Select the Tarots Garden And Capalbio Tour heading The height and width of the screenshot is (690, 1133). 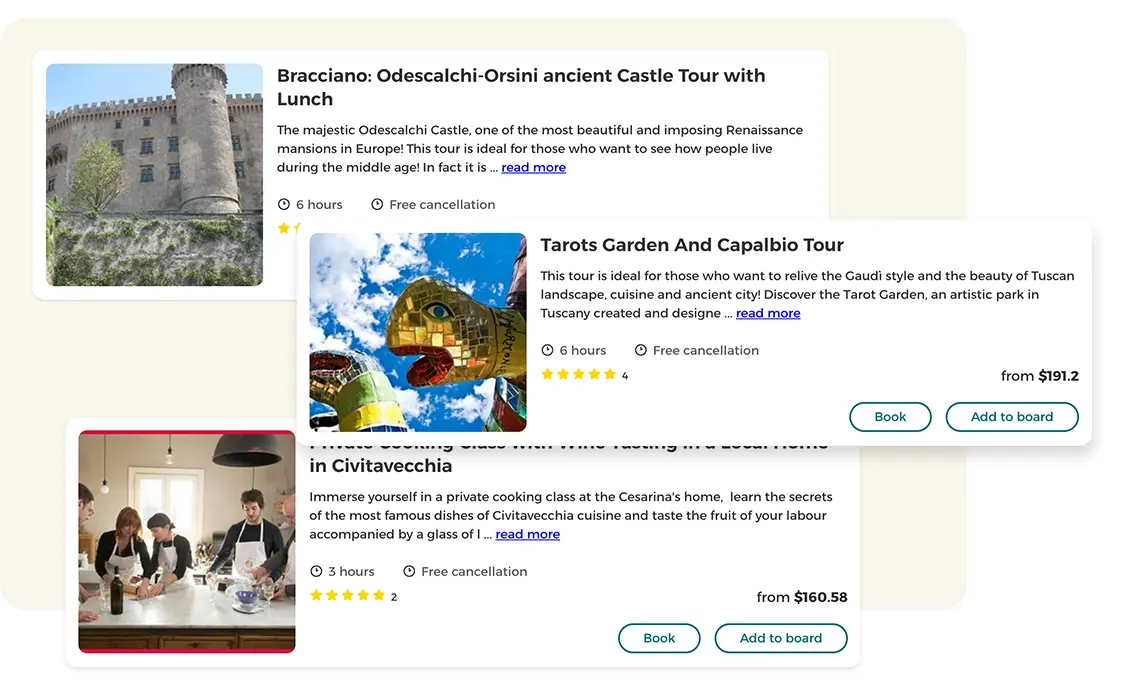coord(691,245)
